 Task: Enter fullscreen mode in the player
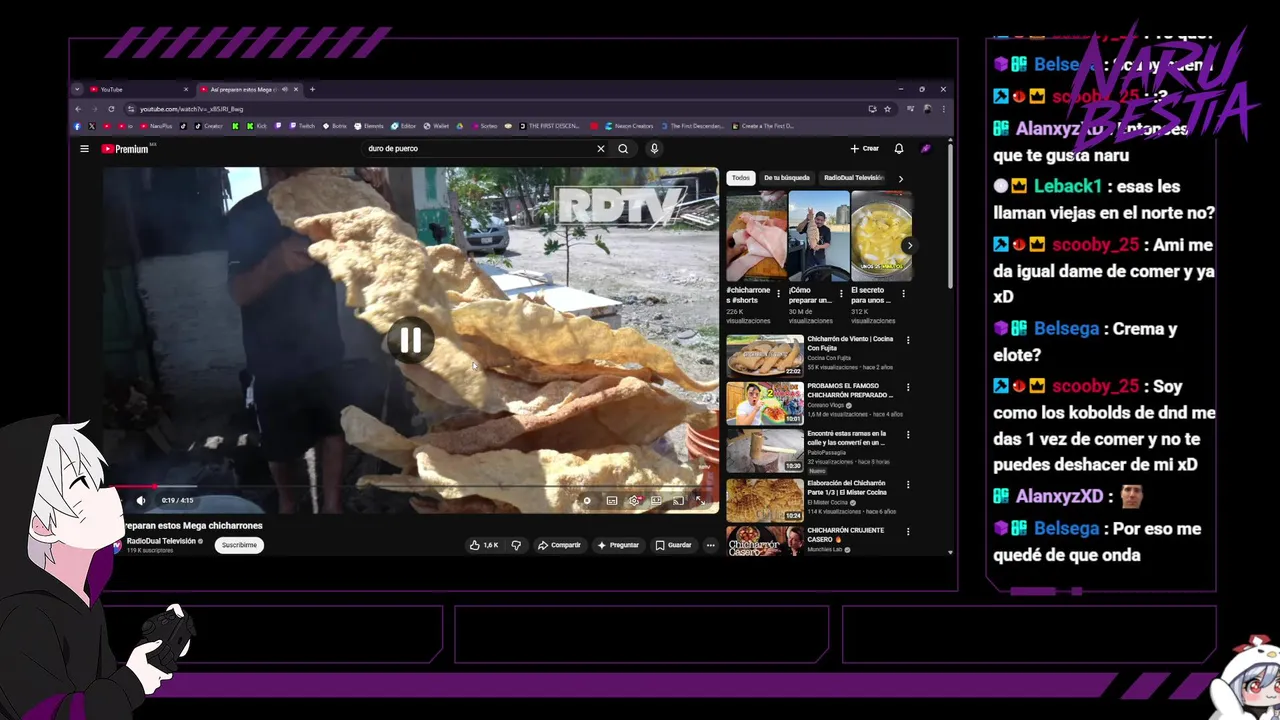click(700, 501)
